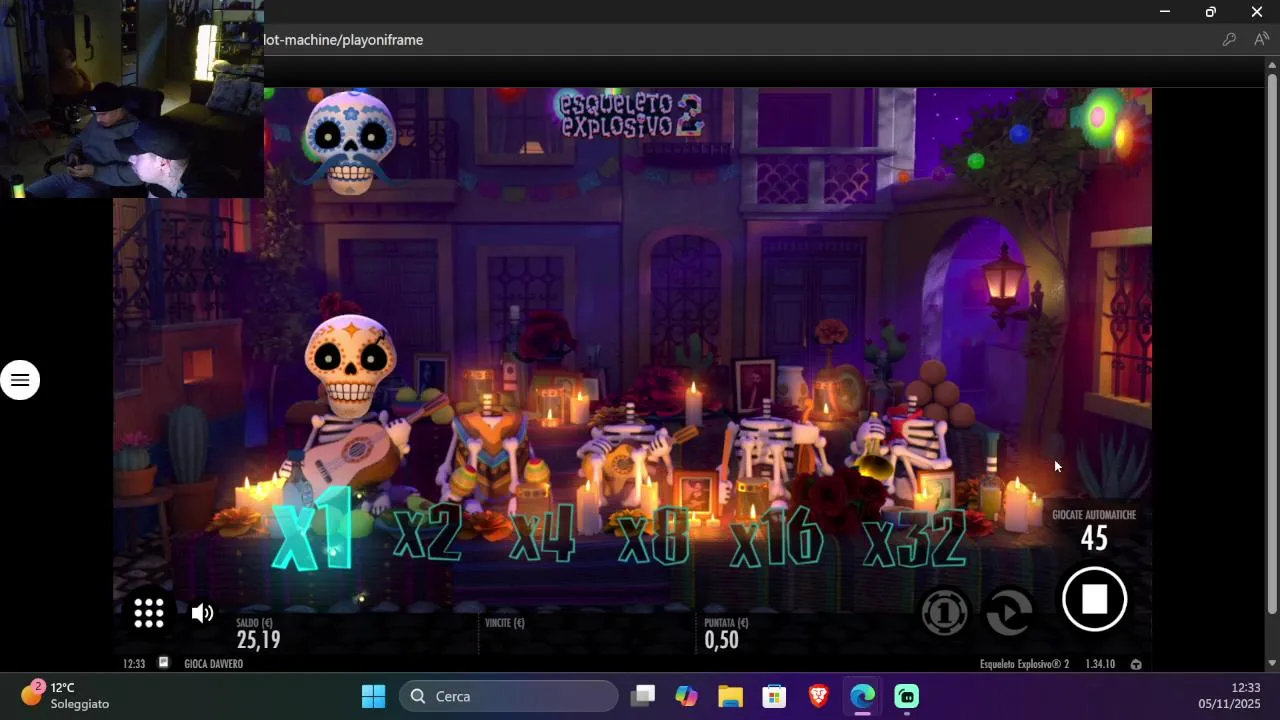Click the streamer webcam overlay

click(x=132, y=99)
